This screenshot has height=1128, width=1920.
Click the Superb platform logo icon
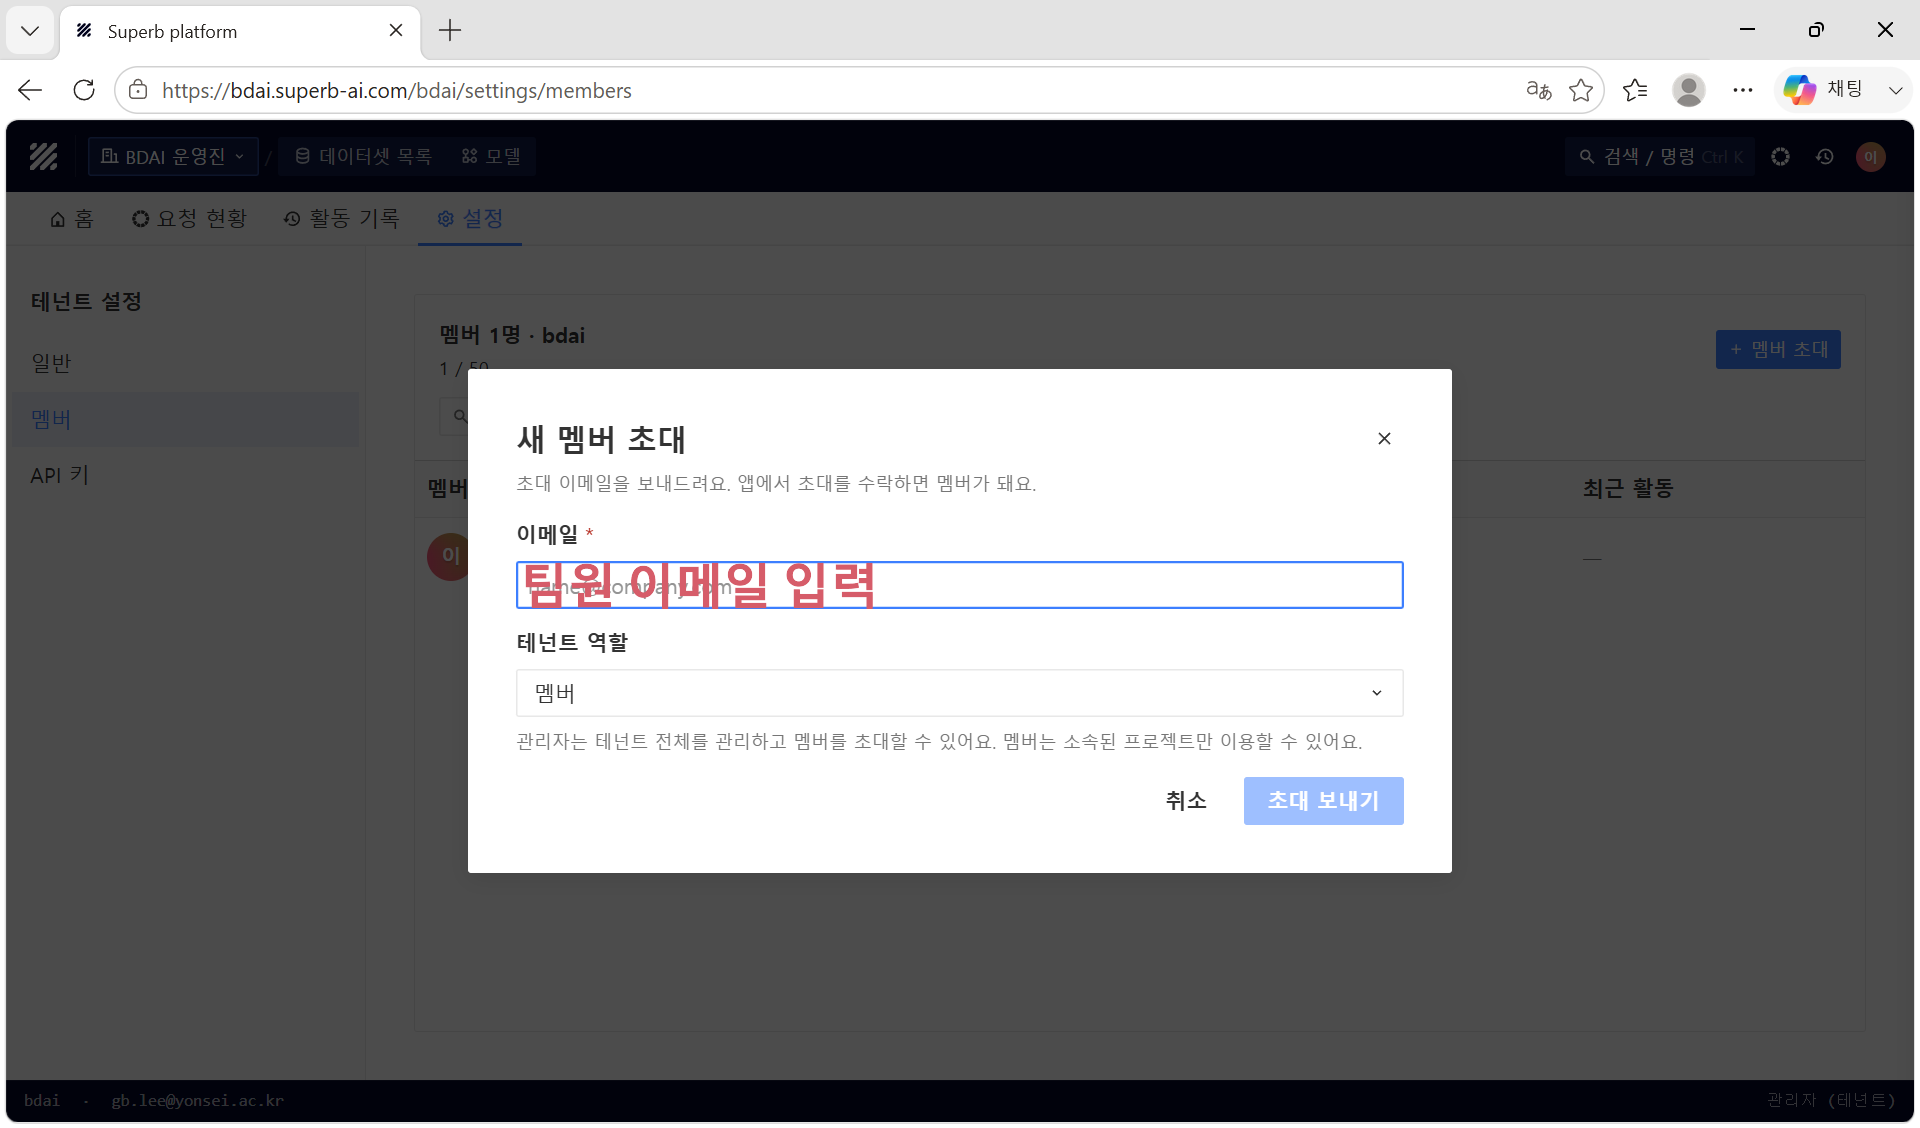(x=43, y=157)
